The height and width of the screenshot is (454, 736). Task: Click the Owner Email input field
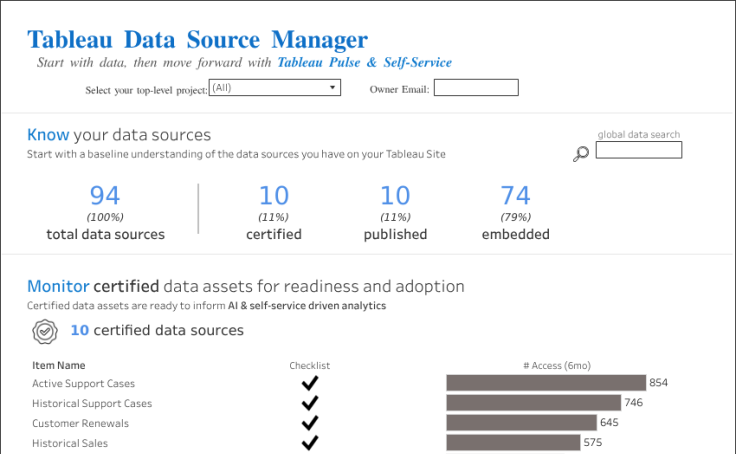(476, 88)
